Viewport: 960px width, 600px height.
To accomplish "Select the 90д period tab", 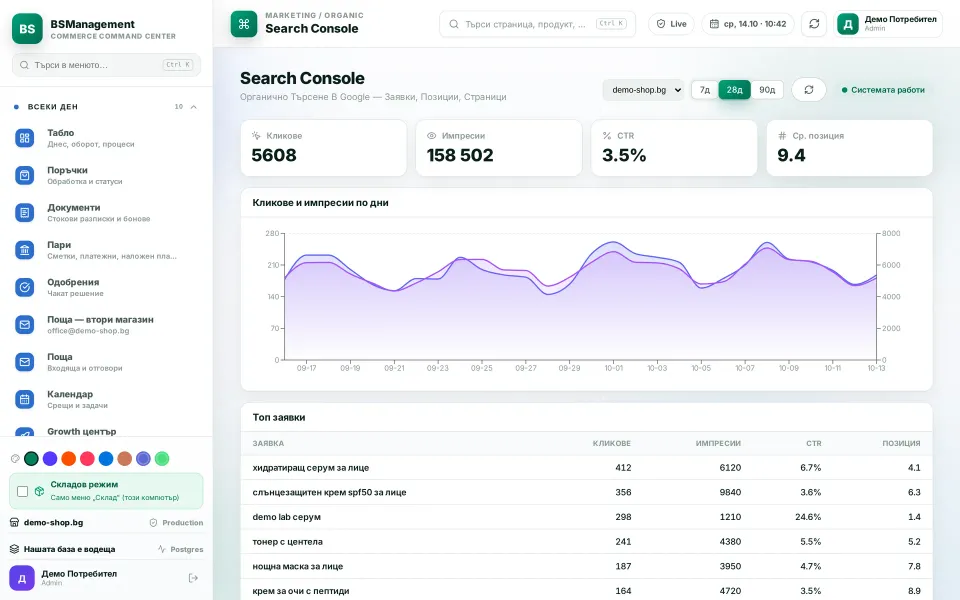I will (767, 90).
